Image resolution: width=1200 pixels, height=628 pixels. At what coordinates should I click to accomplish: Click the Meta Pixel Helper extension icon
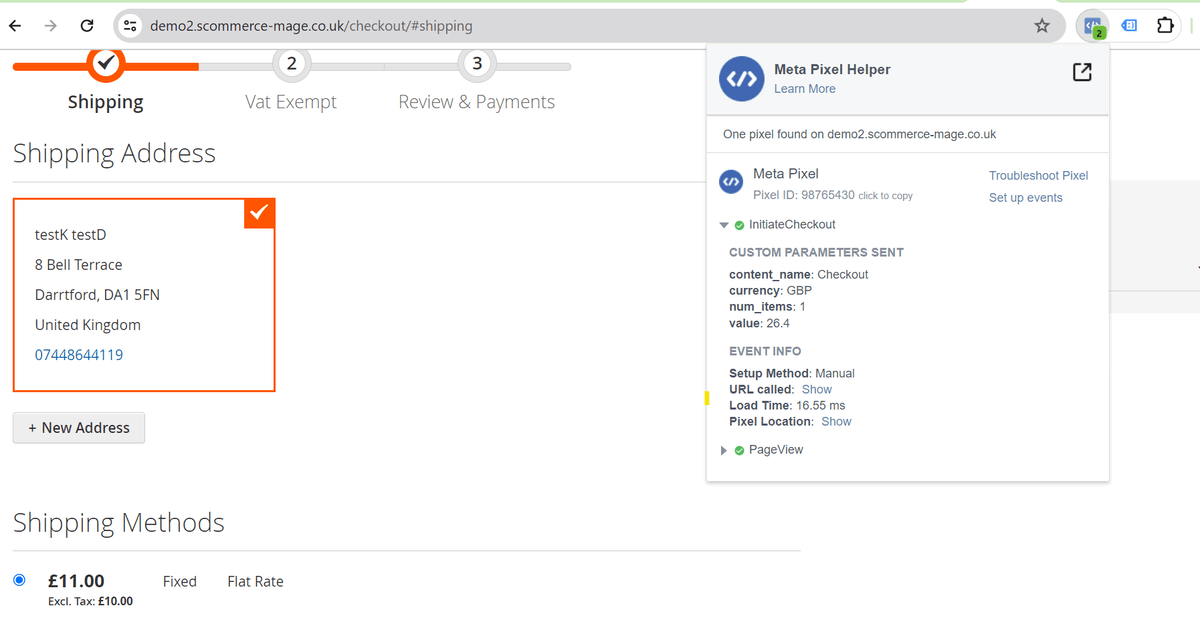click(1093, 26)
